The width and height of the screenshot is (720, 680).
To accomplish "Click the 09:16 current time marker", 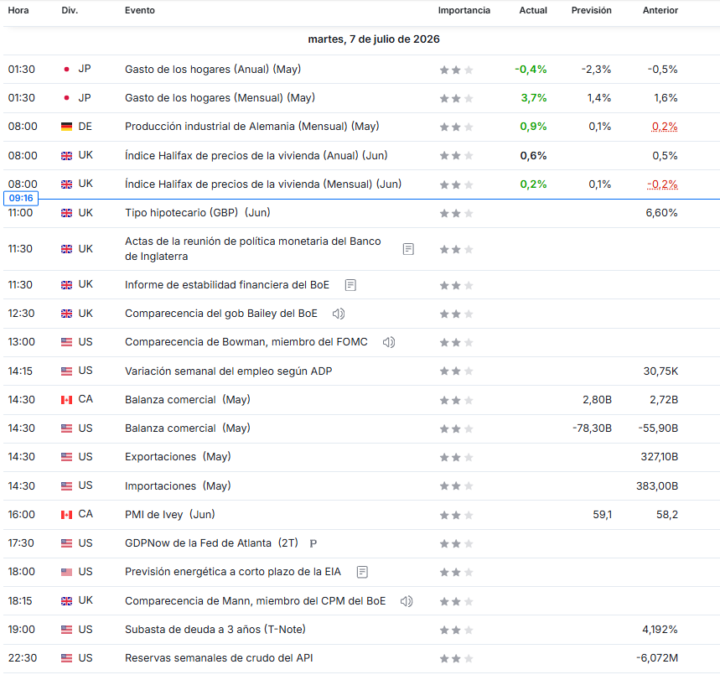I will 21,198.
